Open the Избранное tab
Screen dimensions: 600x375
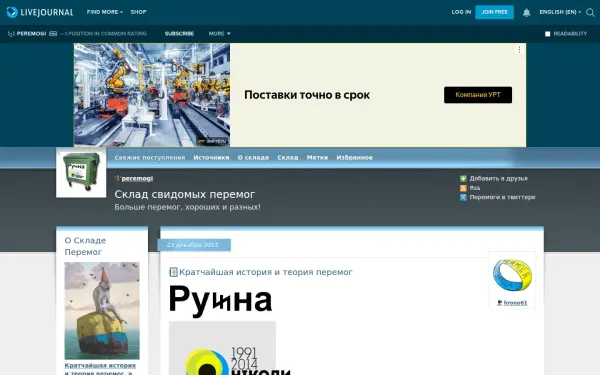tap(354, 158)
